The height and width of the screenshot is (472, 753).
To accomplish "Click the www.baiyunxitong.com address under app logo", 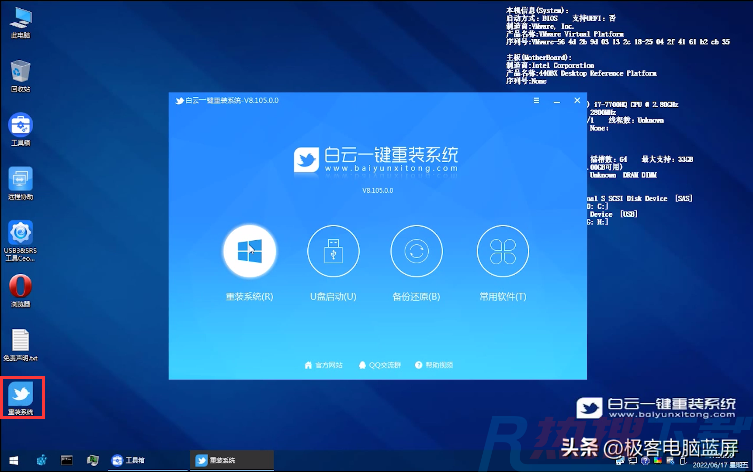I will coord(391,169).
